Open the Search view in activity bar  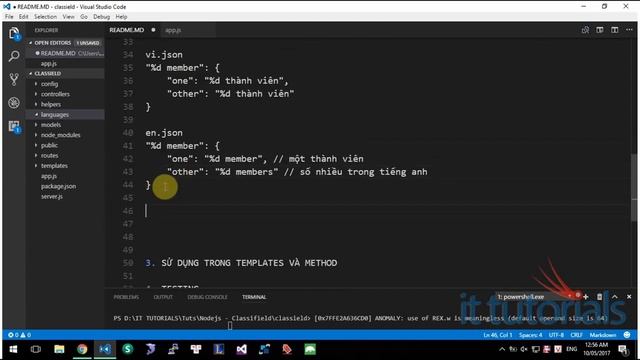coord(14,56)
